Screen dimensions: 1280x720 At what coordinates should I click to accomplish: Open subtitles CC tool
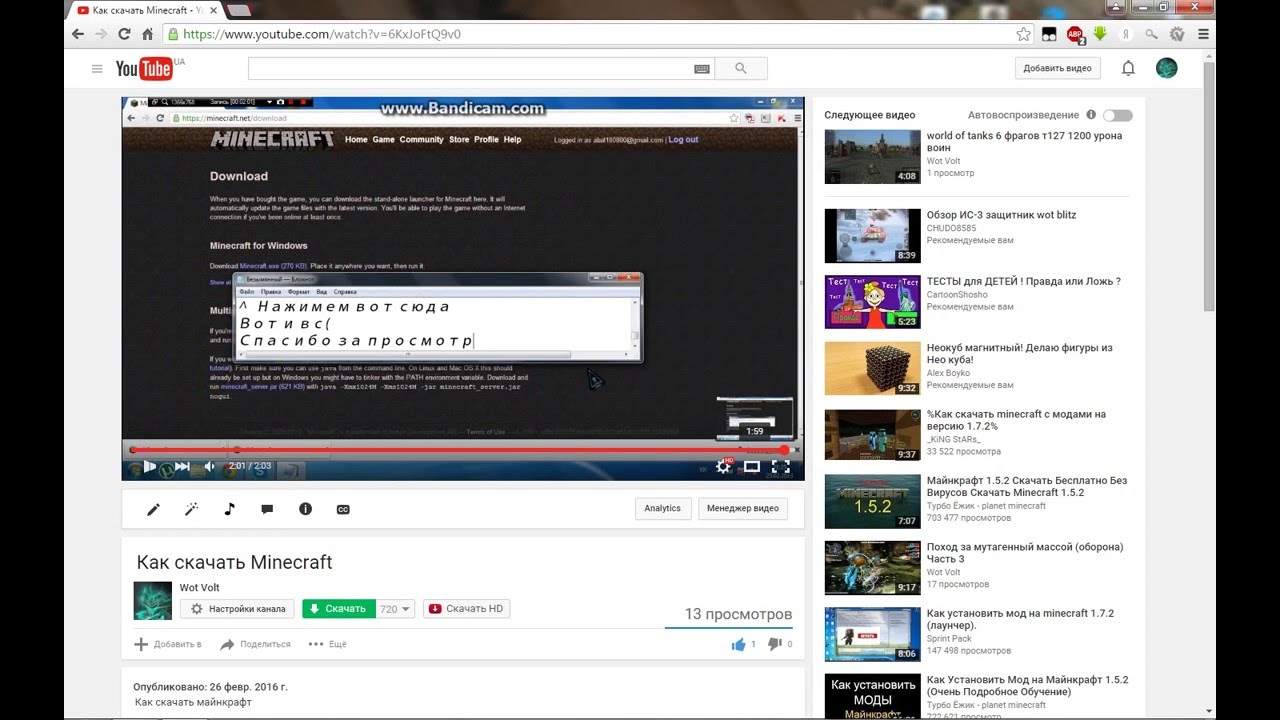point(343,509)
